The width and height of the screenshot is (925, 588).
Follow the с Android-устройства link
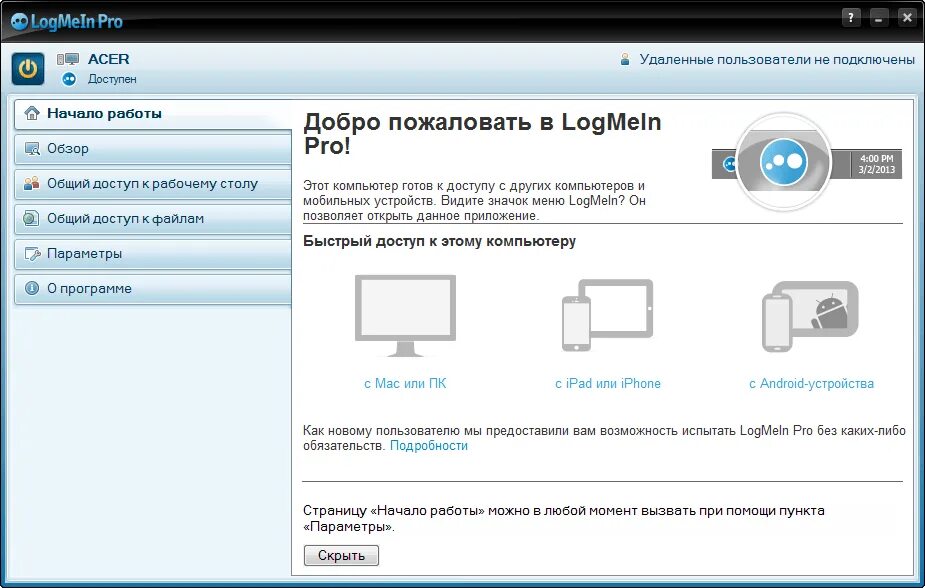811,383
